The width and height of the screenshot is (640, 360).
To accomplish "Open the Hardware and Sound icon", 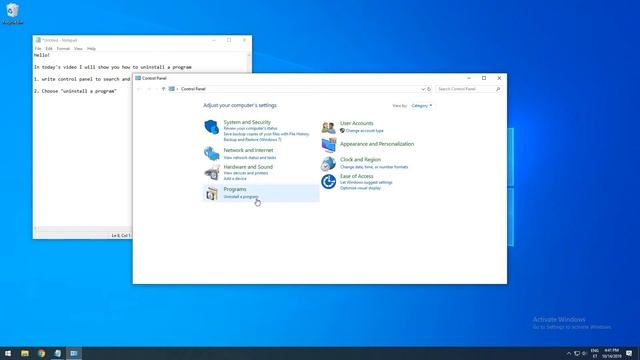I will coord(211,173).
